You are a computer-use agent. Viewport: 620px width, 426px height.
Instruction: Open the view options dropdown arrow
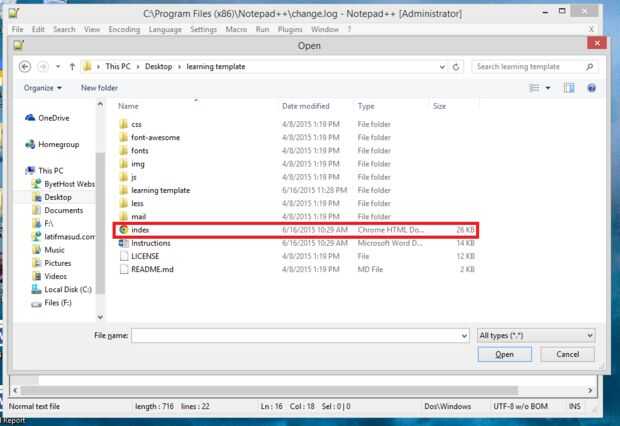[x=548, y=88]
